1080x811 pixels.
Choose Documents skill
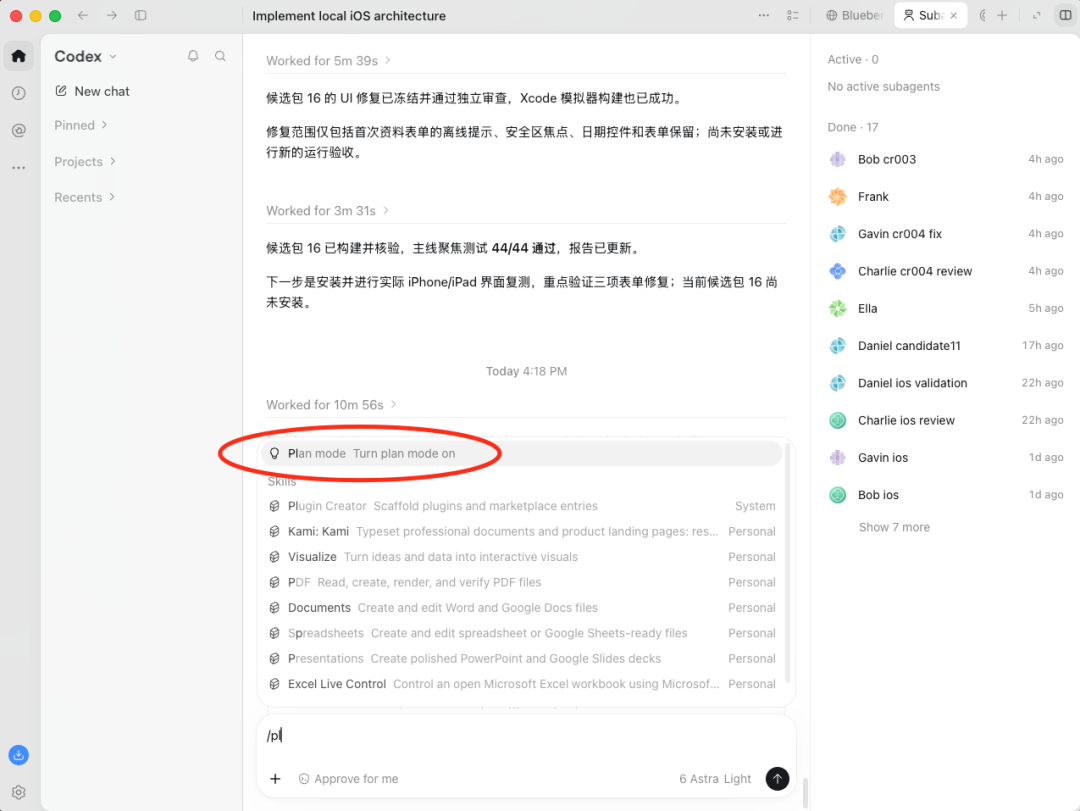[521, 608]
